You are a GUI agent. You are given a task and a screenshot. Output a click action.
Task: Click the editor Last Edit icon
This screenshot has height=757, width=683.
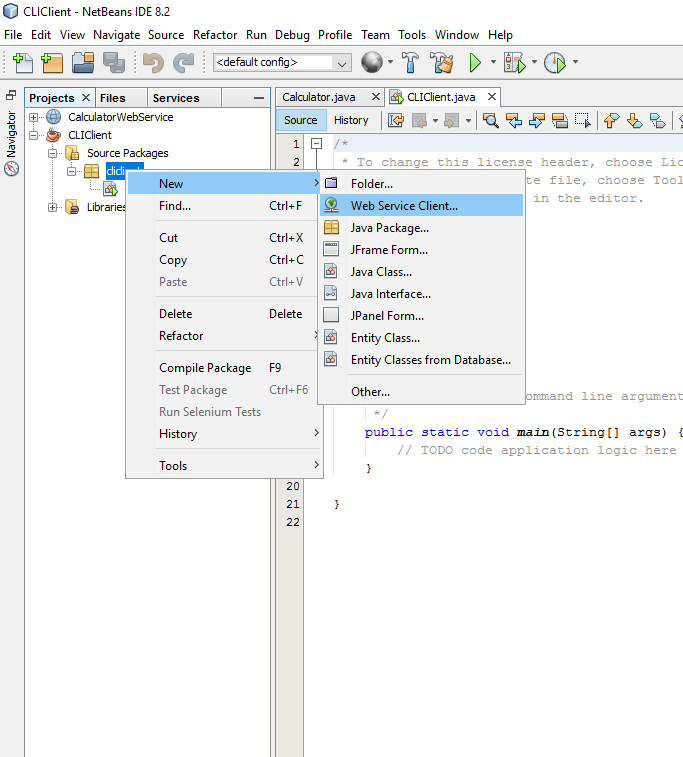396,120
